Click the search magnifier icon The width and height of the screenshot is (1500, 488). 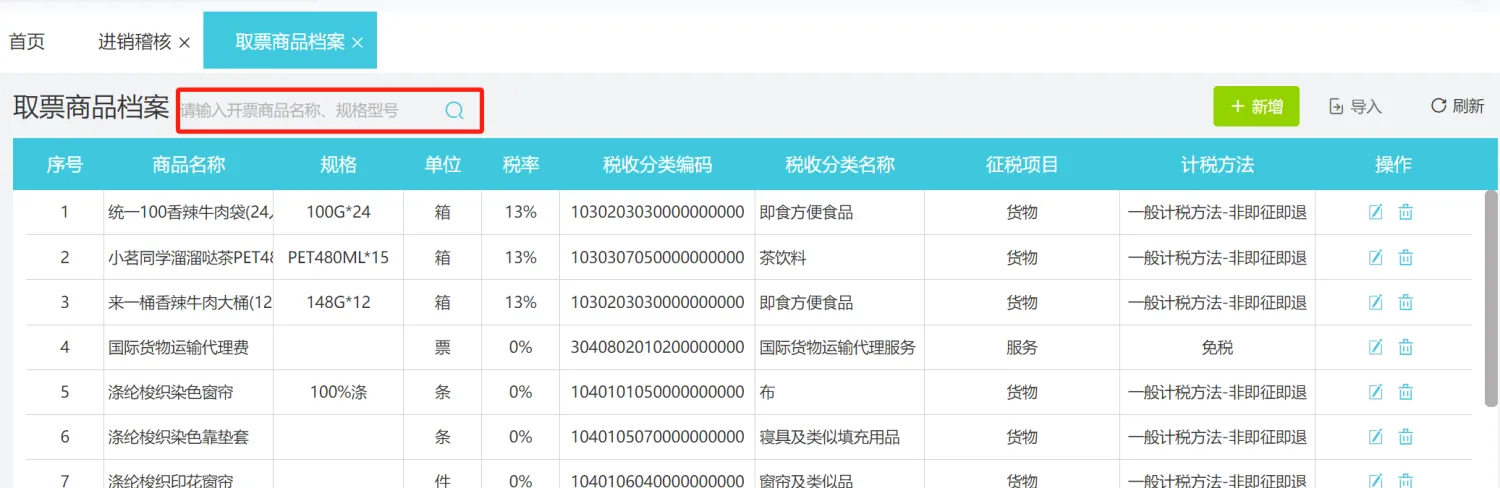(454, 110)
